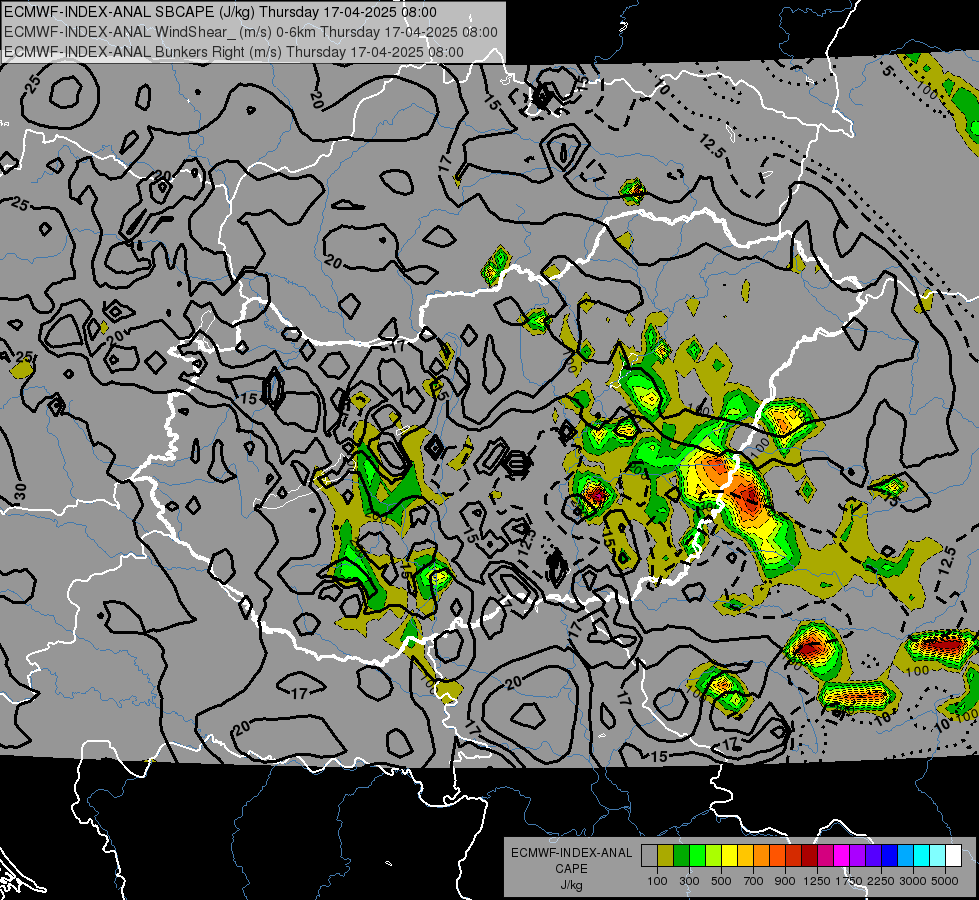Select the sky blue legend swatch

pyautogui.click(x=905, y=855)
